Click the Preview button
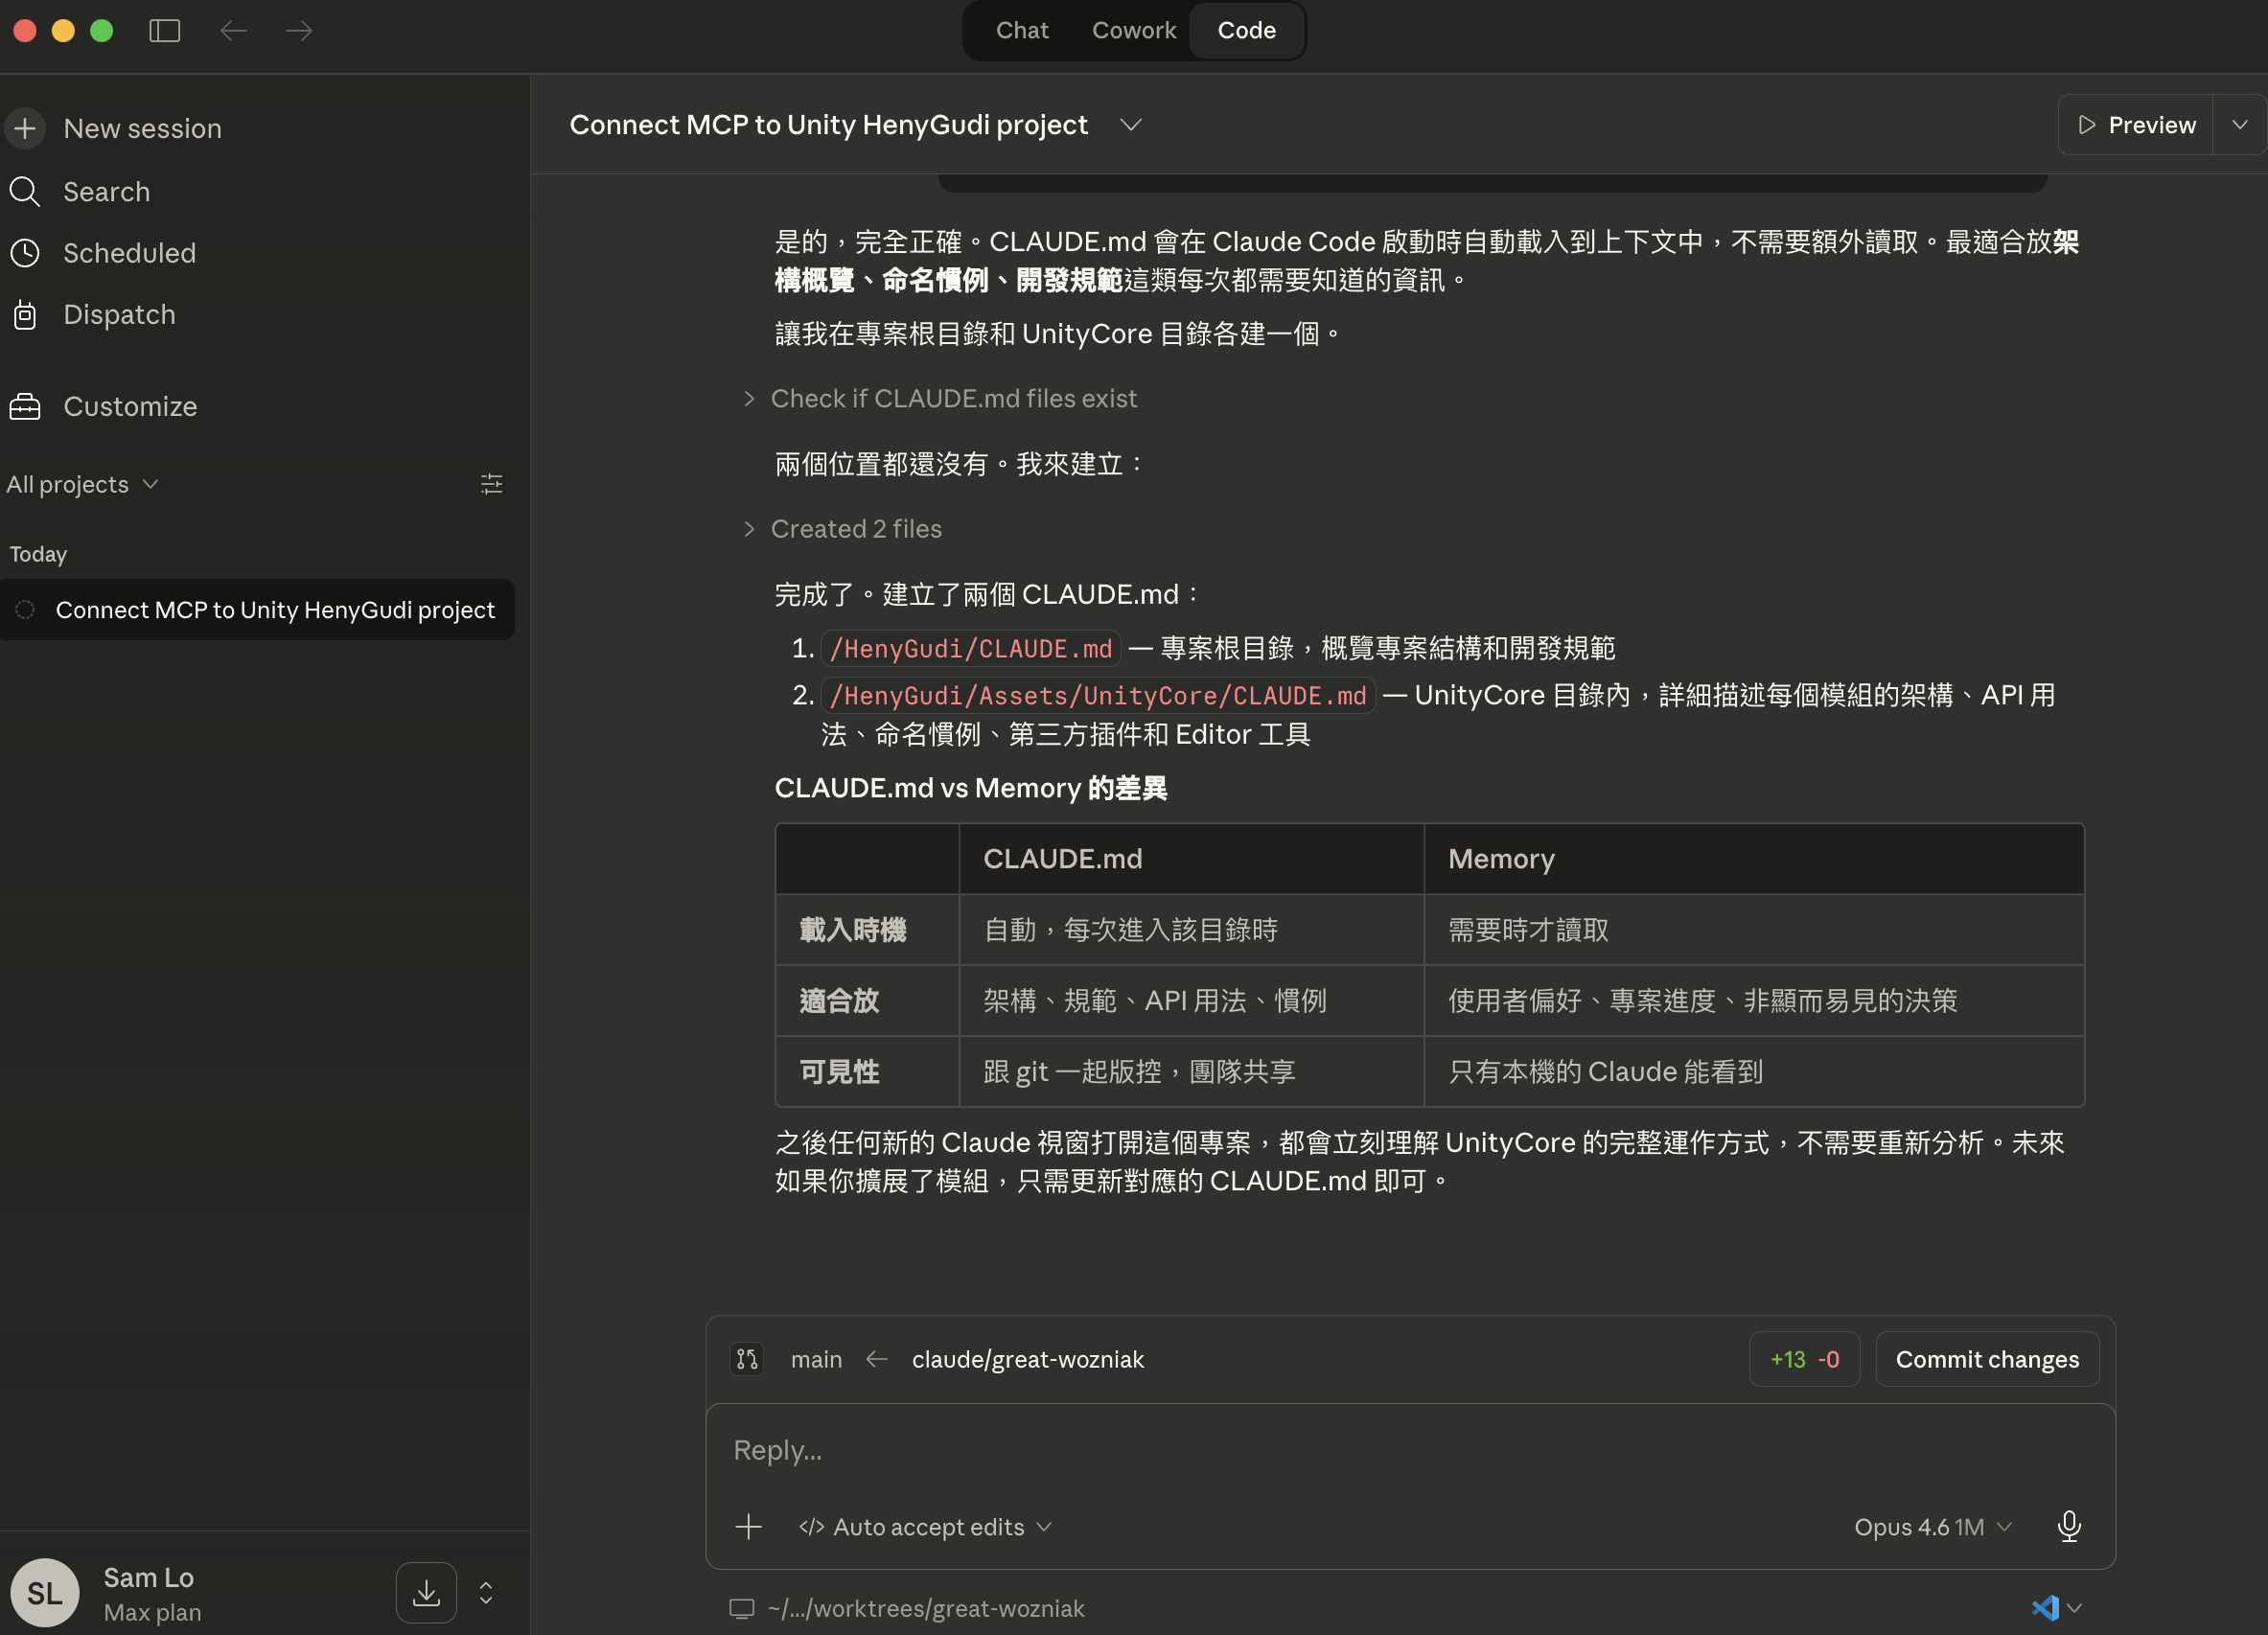 (x=2135, y=125)
